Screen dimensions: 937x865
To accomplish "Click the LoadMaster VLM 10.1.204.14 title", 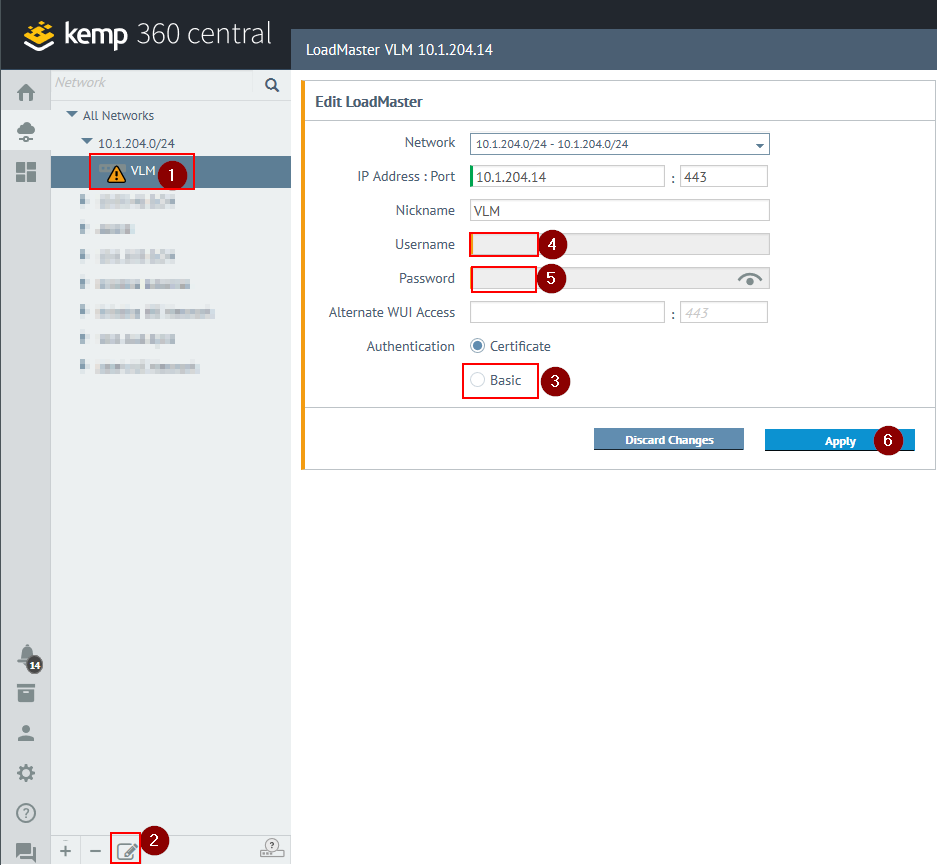I will 399,50.
